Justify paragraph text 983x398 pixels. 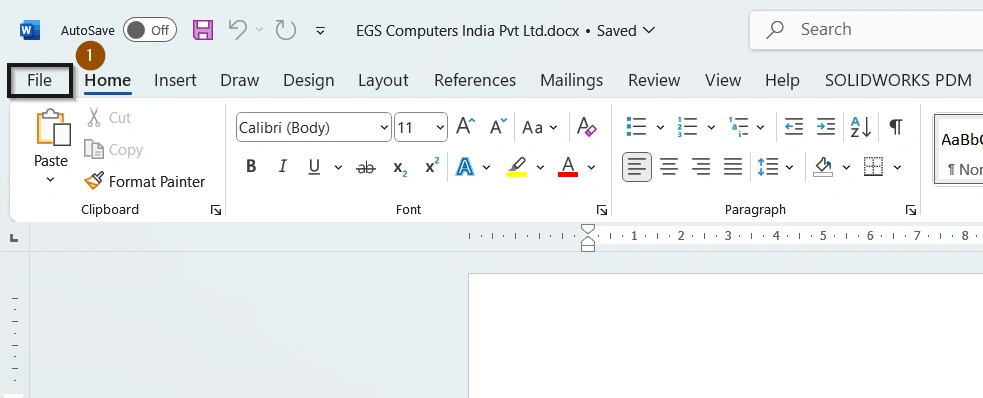732,167
